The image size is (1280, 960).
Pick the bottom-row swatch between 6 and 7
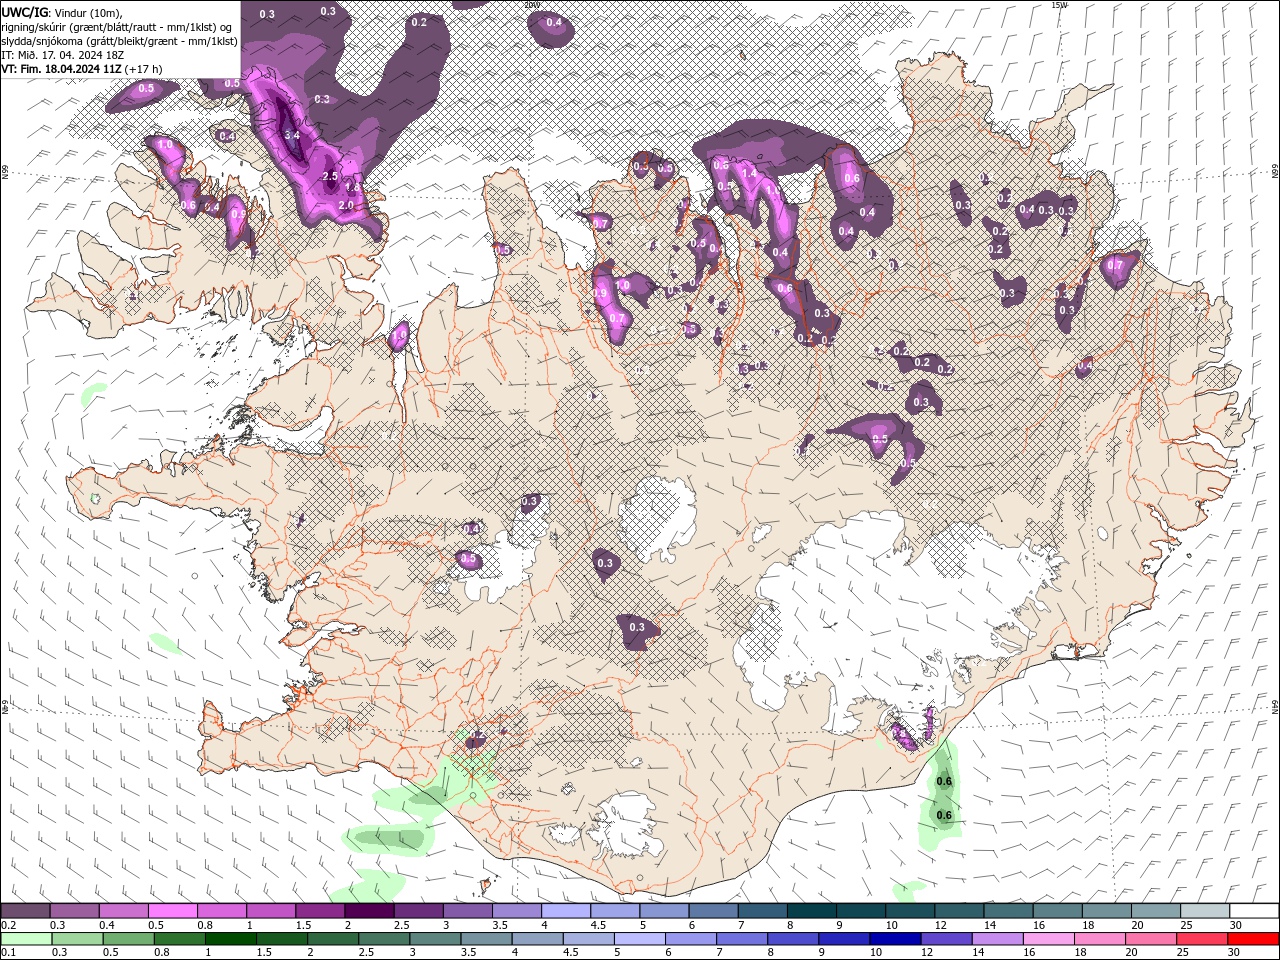[692, 939]
